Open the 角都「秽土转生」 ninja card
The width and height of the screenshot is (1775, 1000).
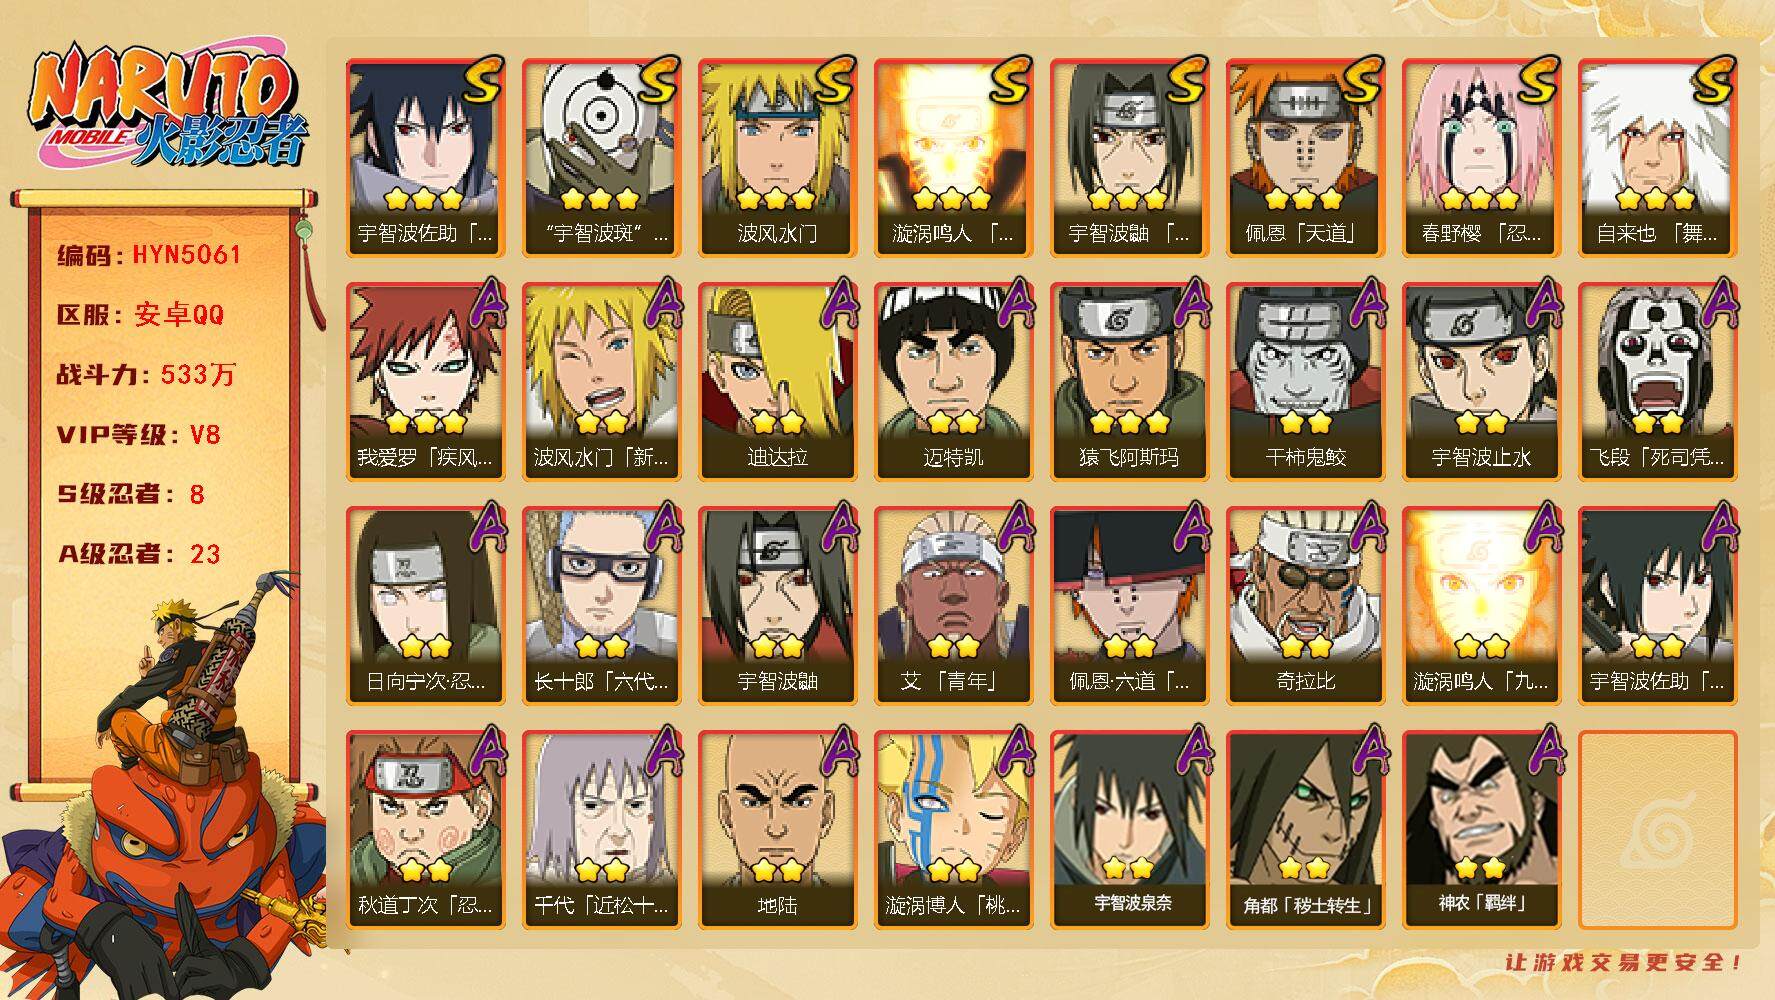pyautogui.click(x=1305, y=830)
